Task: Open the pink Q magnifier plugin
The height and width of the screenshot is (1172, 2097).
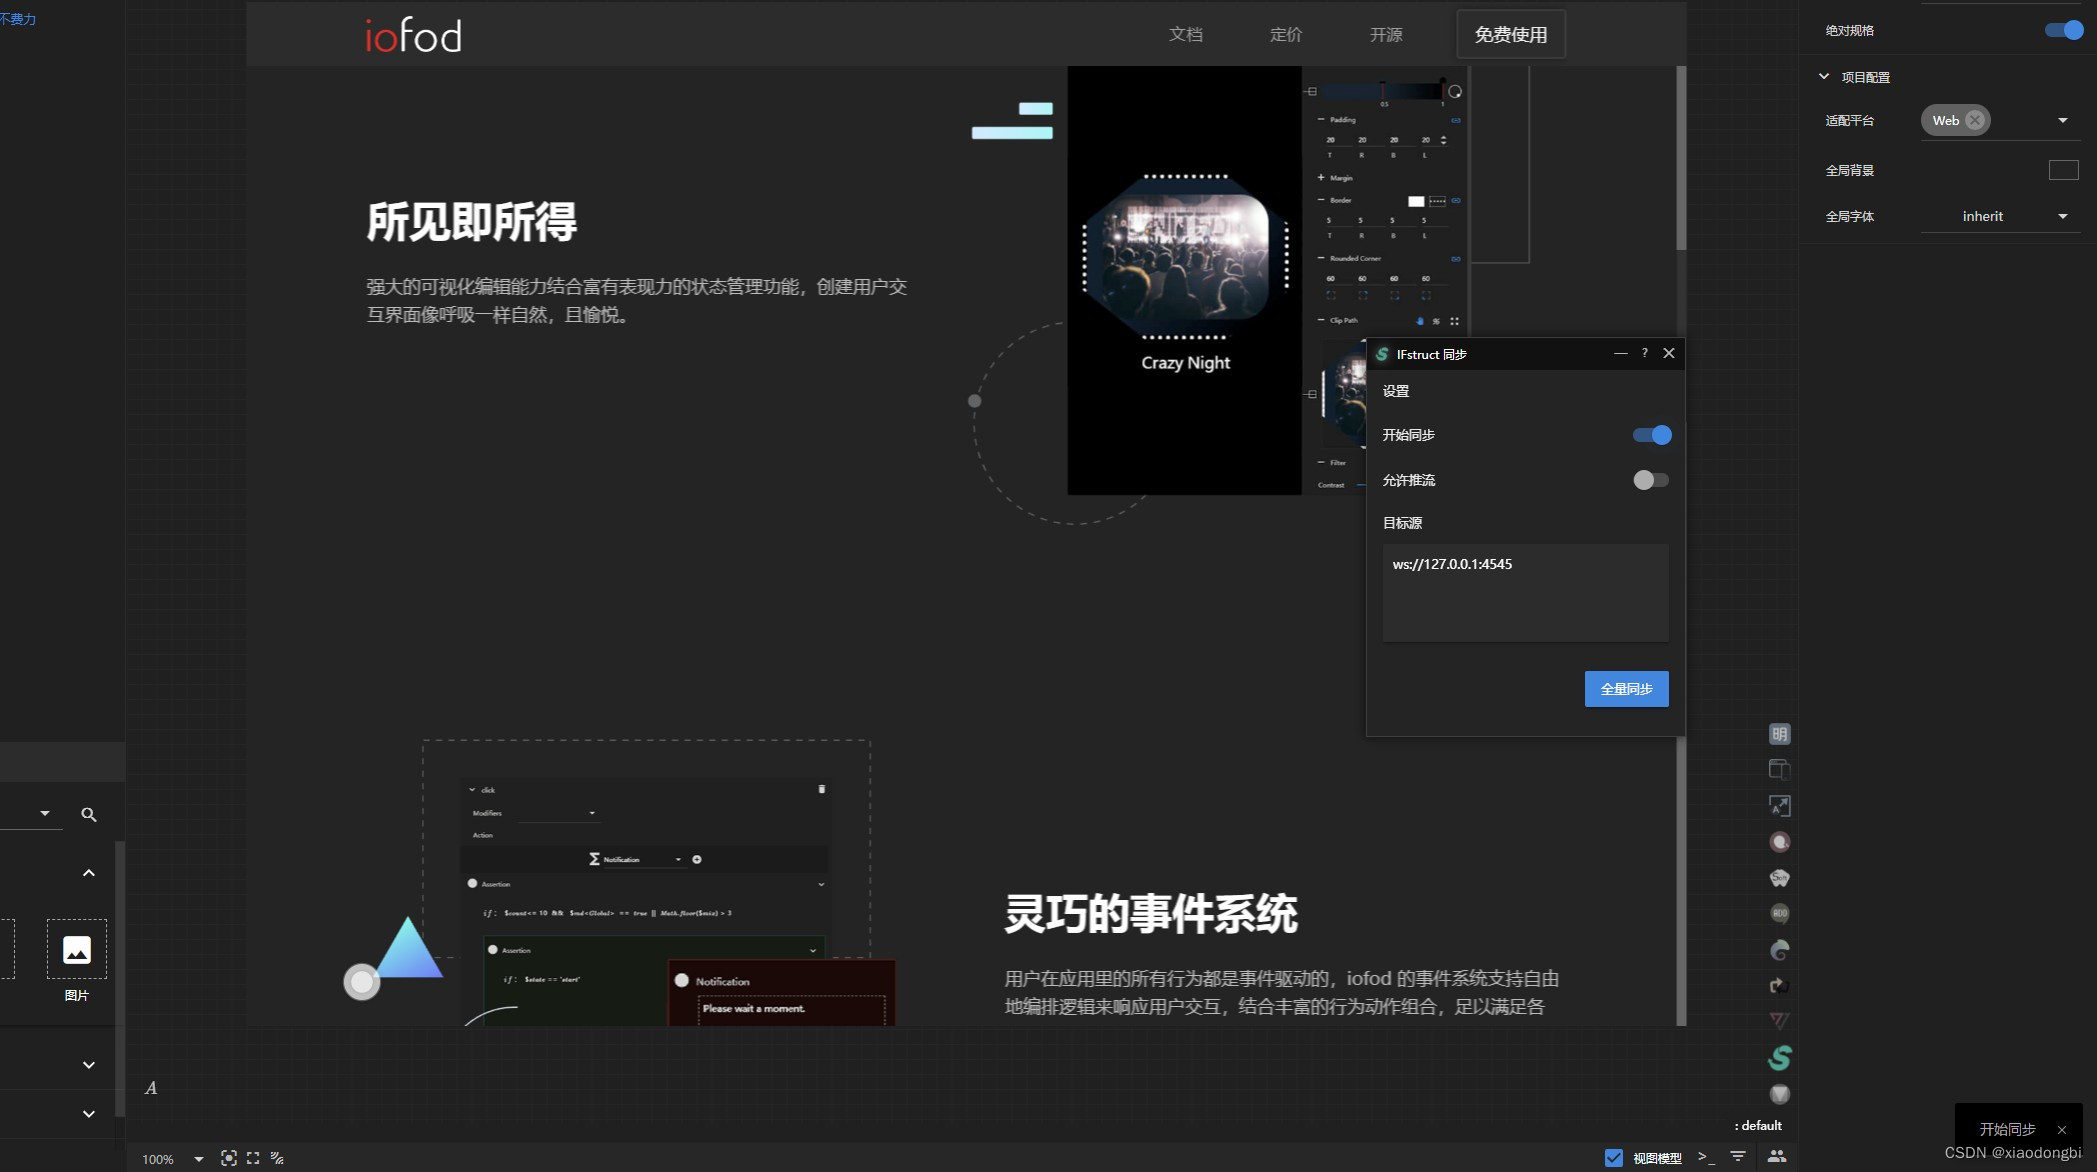Action: (1779, 842)
